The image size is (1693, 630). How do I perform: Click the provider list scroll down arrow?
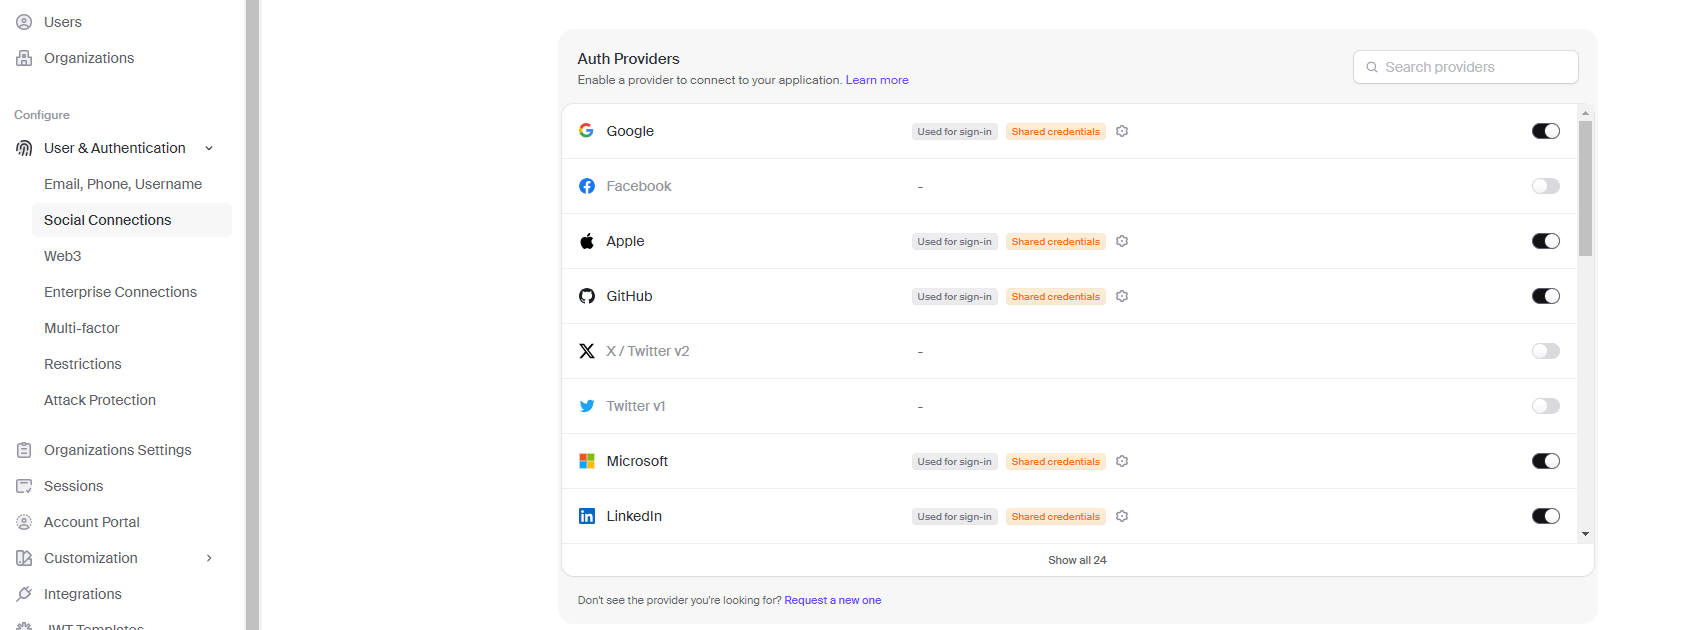pos(1585,534)
